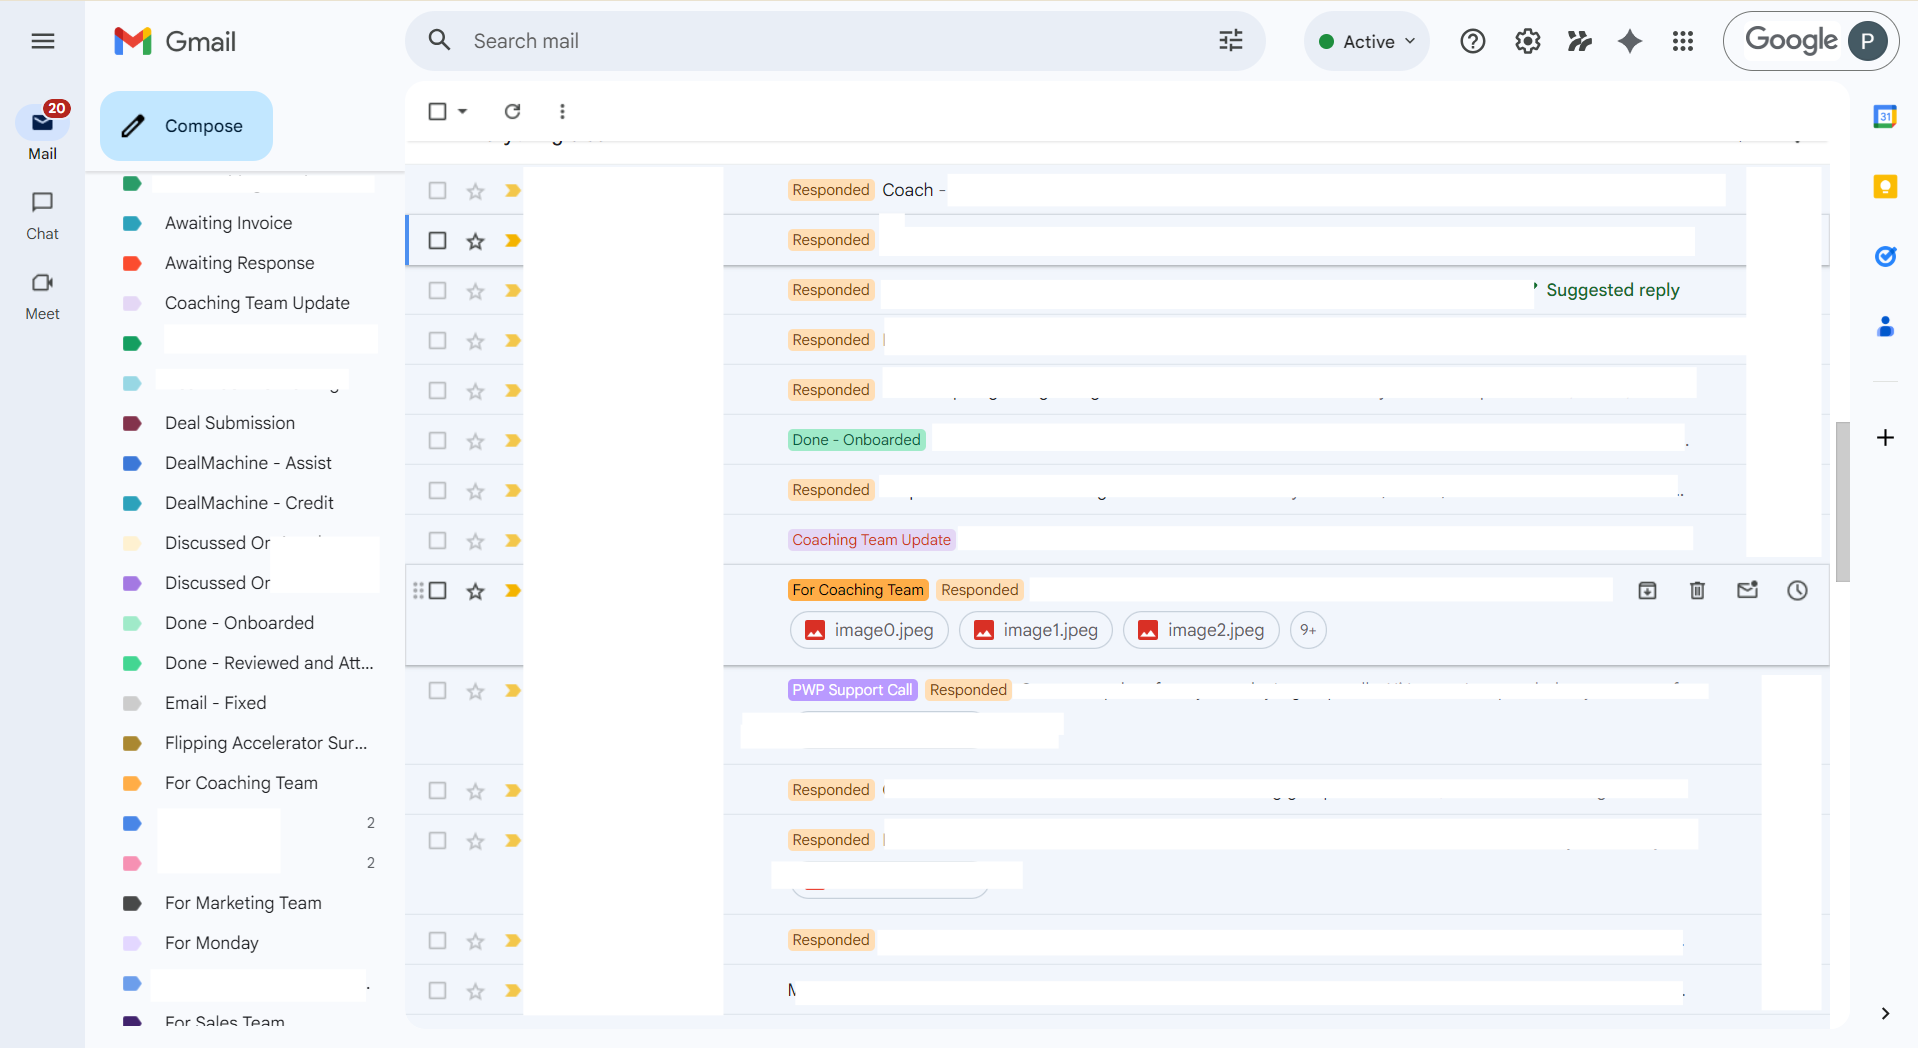The width and height of the screenshot is (1918, 1048).
Task: Mark the For Coaching Team email unread
Action: pos(1747,591)
